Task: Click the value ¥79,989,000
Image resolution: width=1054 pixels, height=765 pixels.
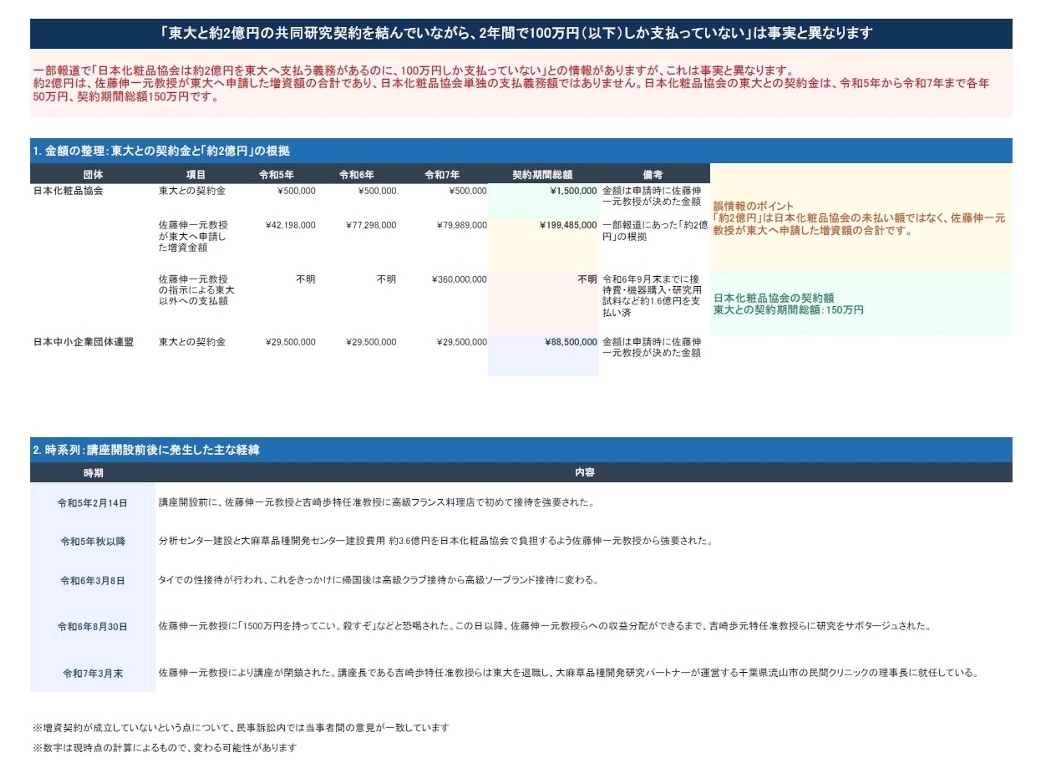Action: point(462,225)
